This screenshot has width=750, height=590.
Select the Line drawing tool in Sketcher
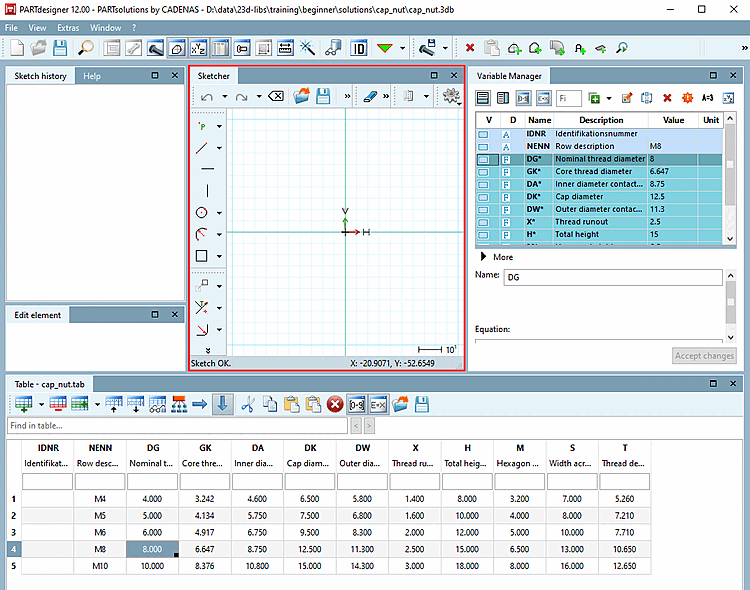click(x=203, y=148)
